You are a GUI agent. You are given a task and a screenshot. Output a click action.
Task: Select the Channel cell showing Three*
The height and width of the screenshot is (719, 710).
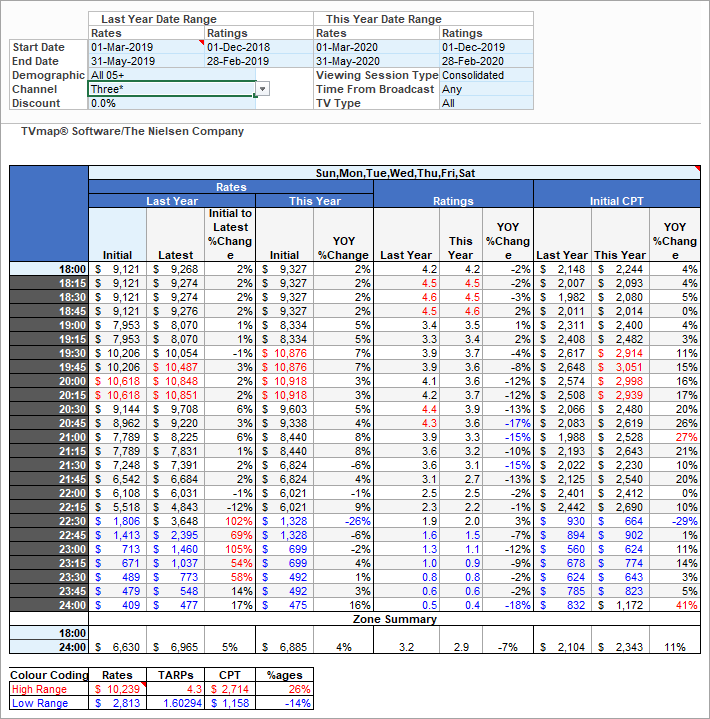point(172,89)
